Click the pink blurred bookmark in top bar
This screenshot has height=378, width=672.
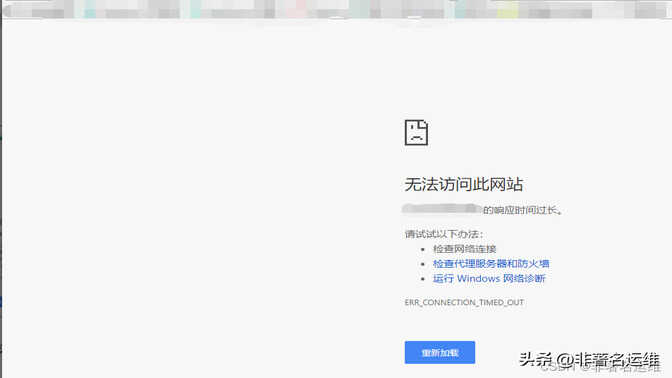tap(299, 9)
